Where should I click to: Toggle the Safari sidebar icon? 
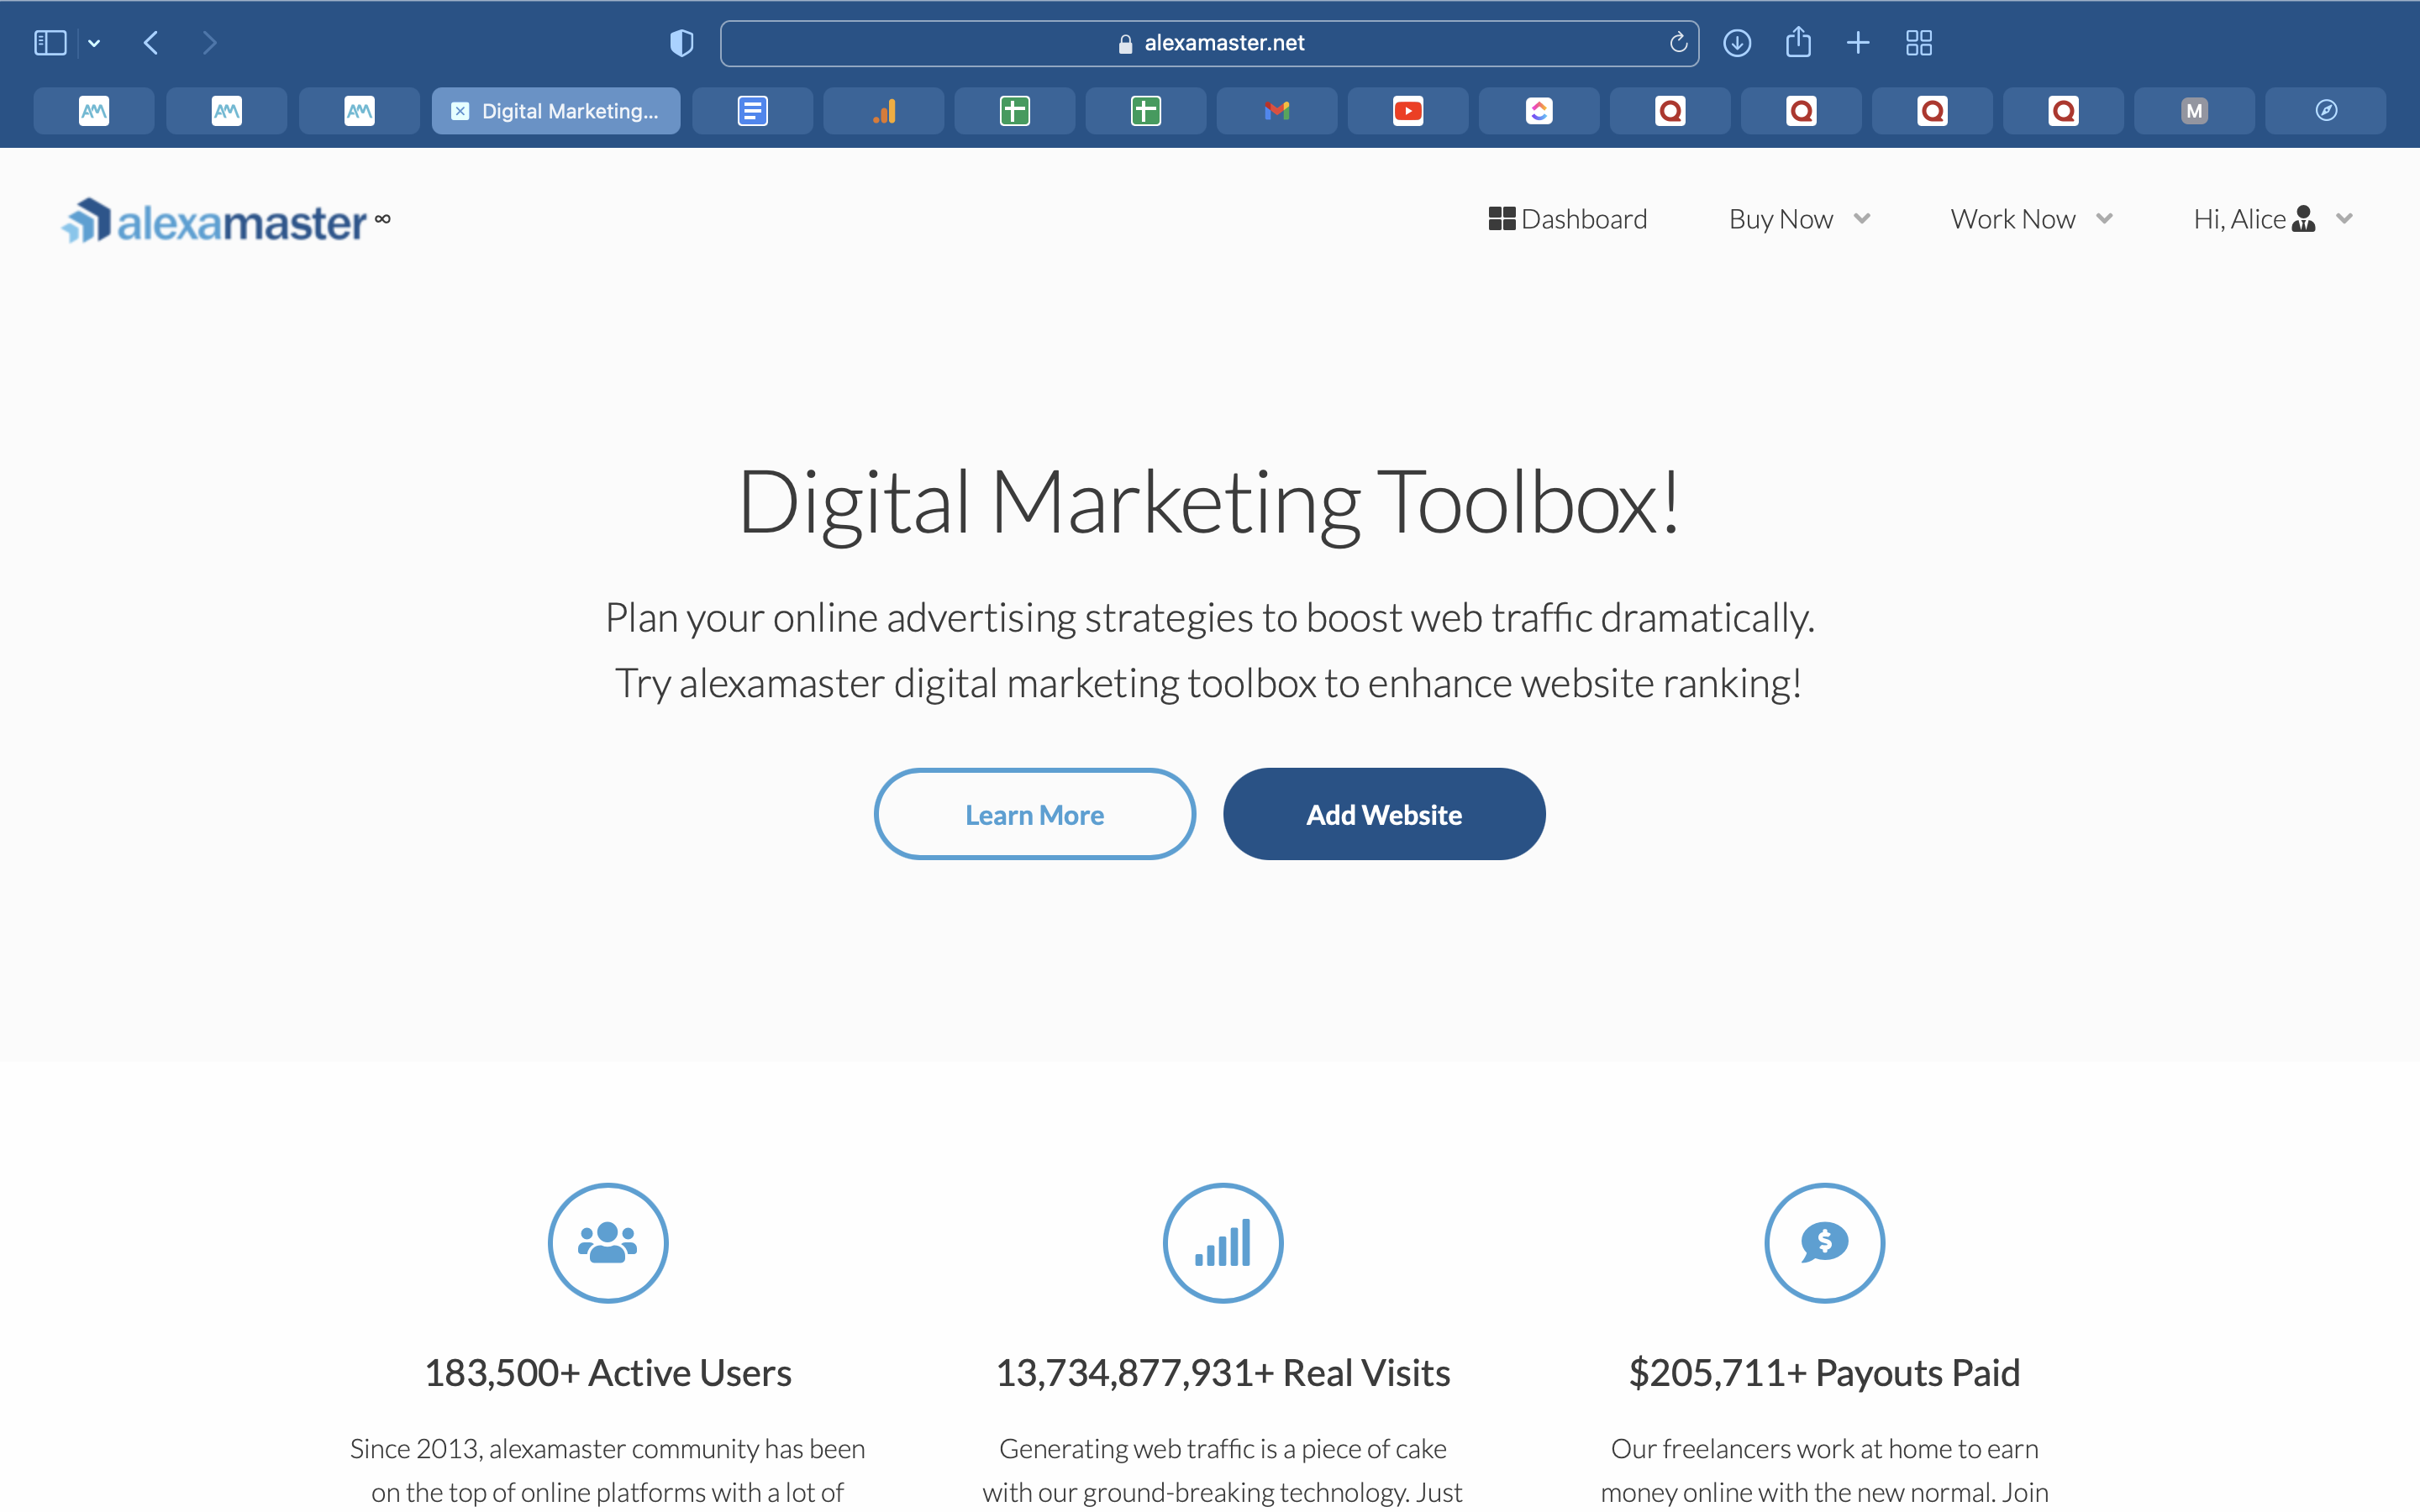click(50, 43)
